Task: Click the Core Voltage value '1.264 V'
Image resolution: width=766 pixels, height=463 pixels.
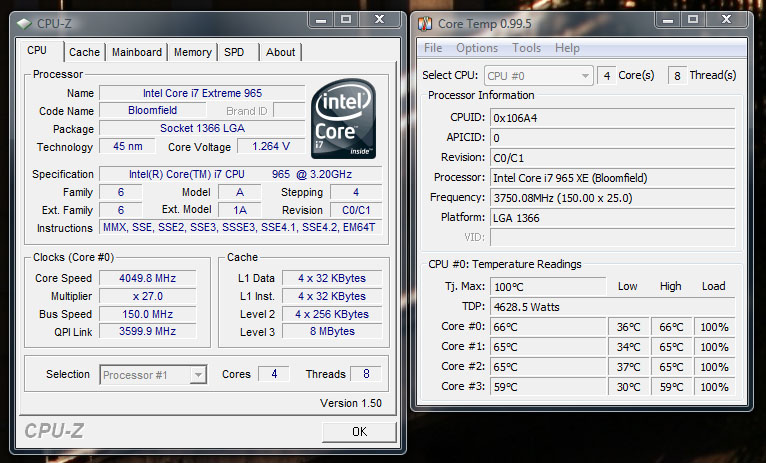Action: point(271,146)
